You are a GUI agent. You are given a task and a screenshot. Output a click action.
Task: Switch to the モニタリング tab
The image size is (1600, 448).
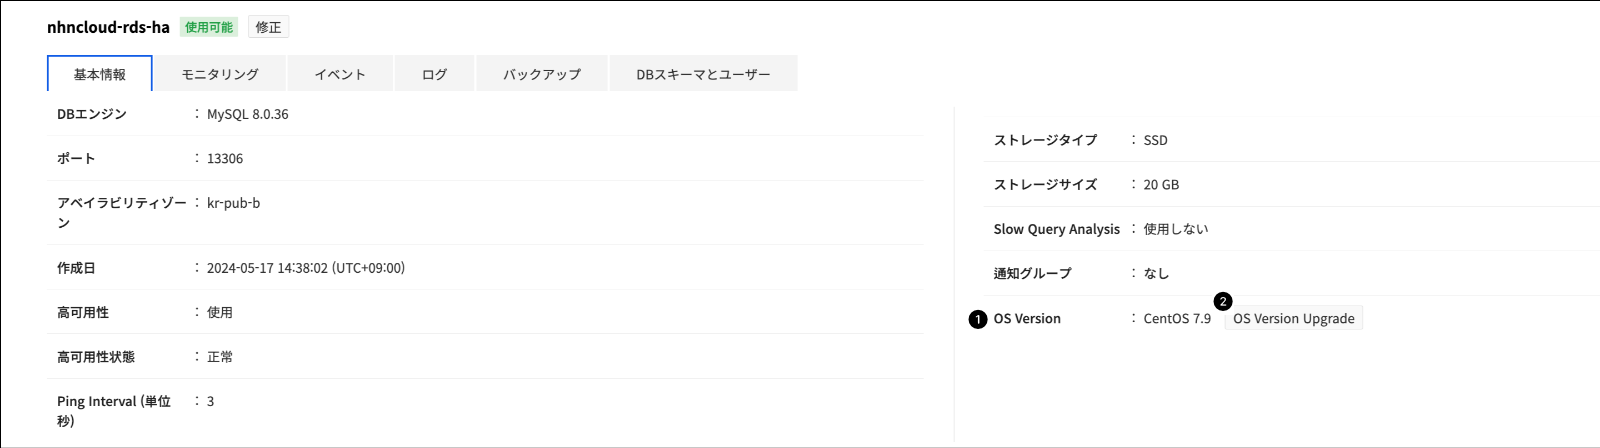[x=220, y=74]
